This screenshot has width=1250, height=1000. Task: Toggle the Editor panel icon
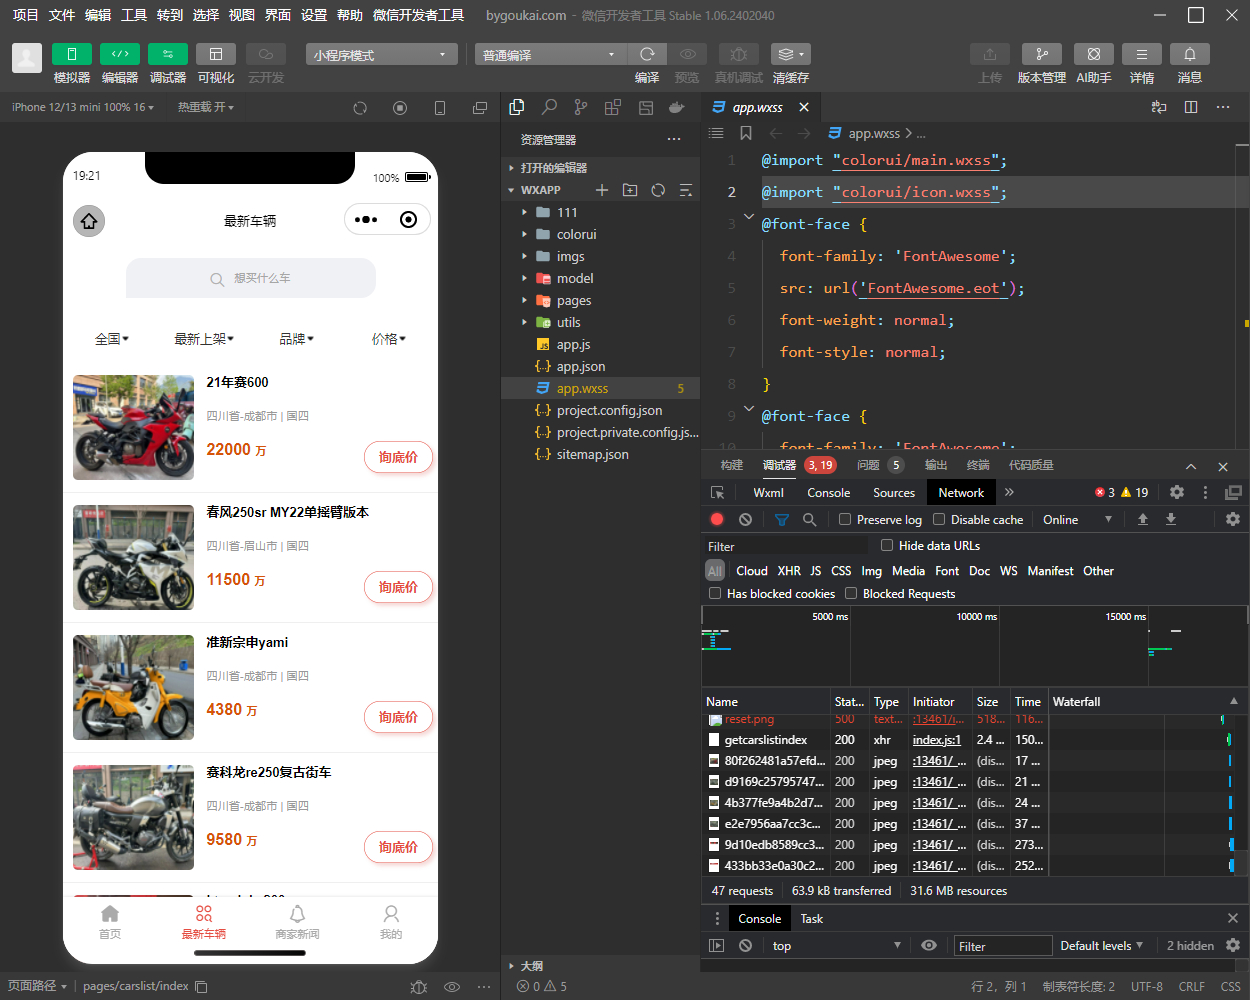pyautogui.click(x=119, y=55)
